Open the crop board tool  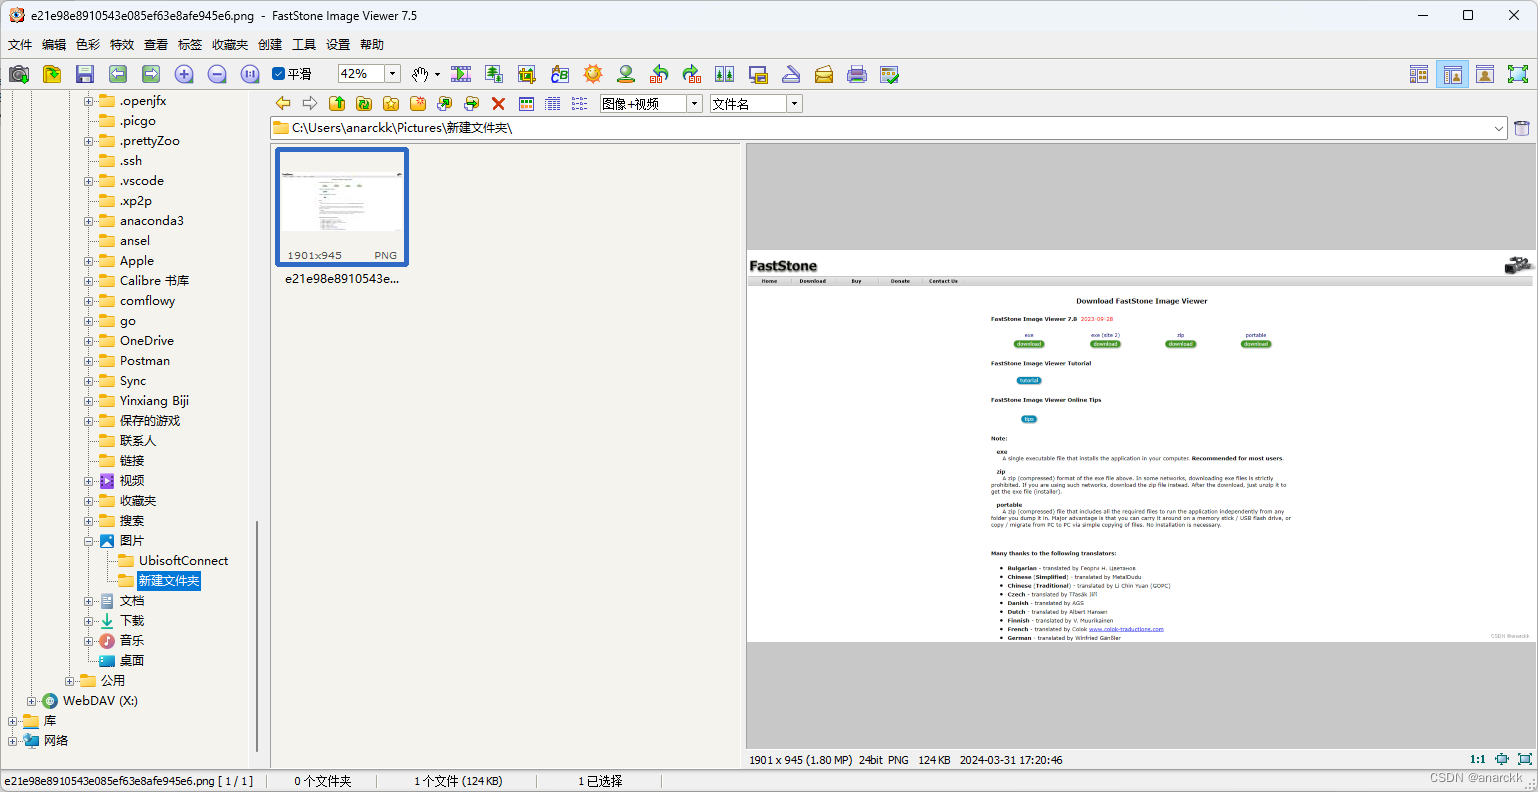(x=527, y=74)
